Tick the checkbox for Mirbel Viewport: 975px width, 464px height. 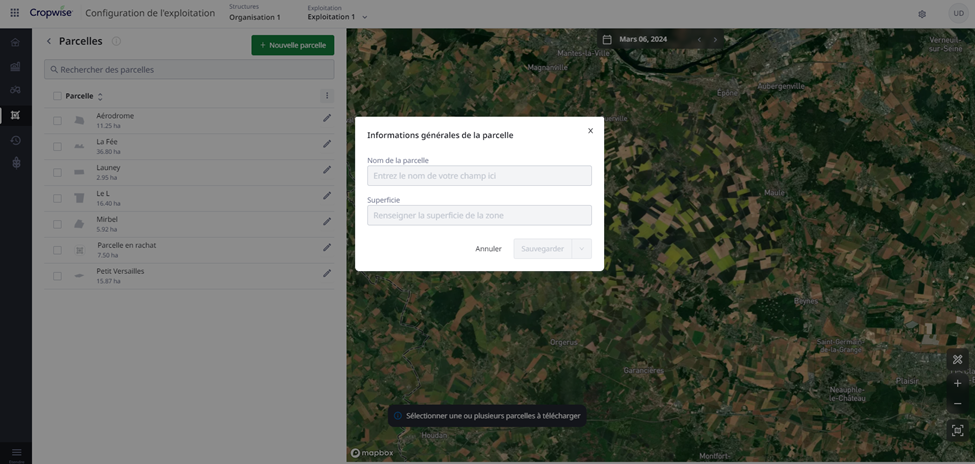click(57, 224)
